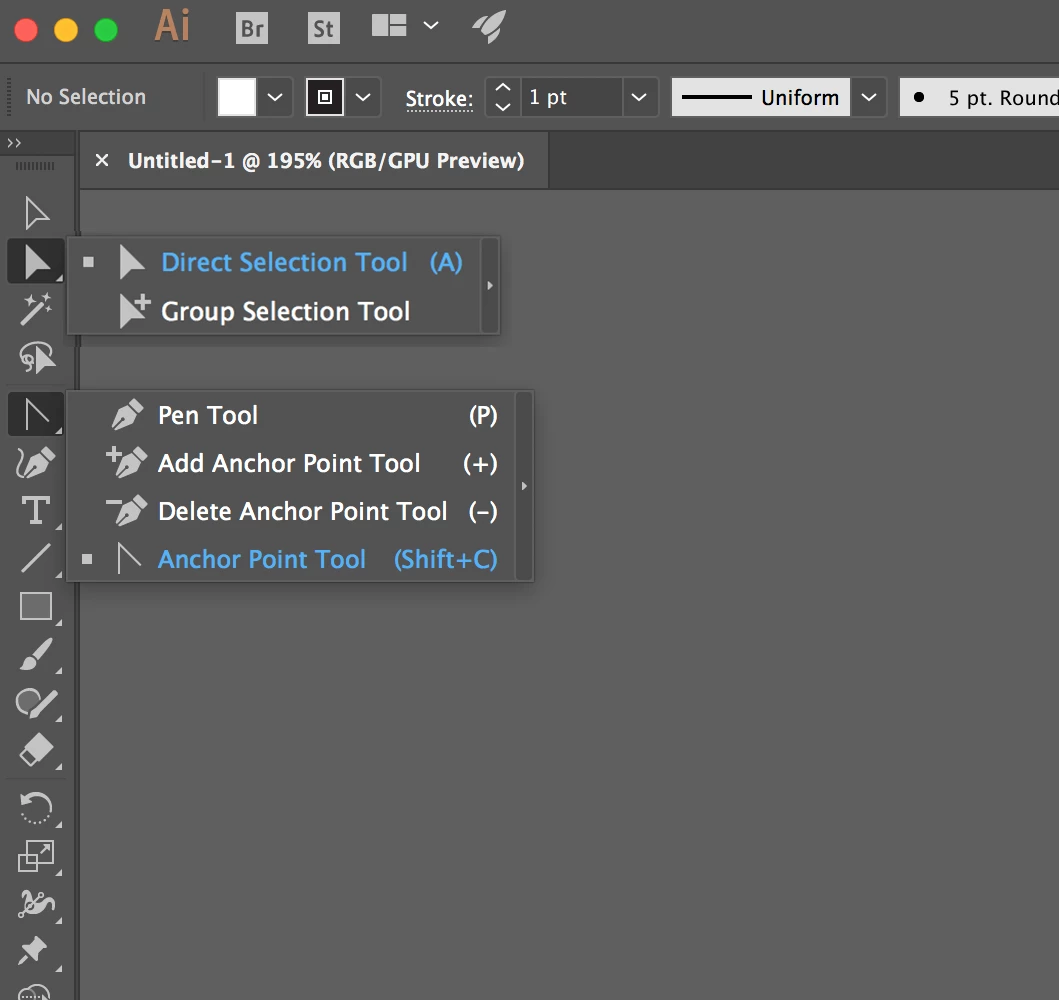
Task: Select the Selection tool arrow
Action: tap(36, 213)
